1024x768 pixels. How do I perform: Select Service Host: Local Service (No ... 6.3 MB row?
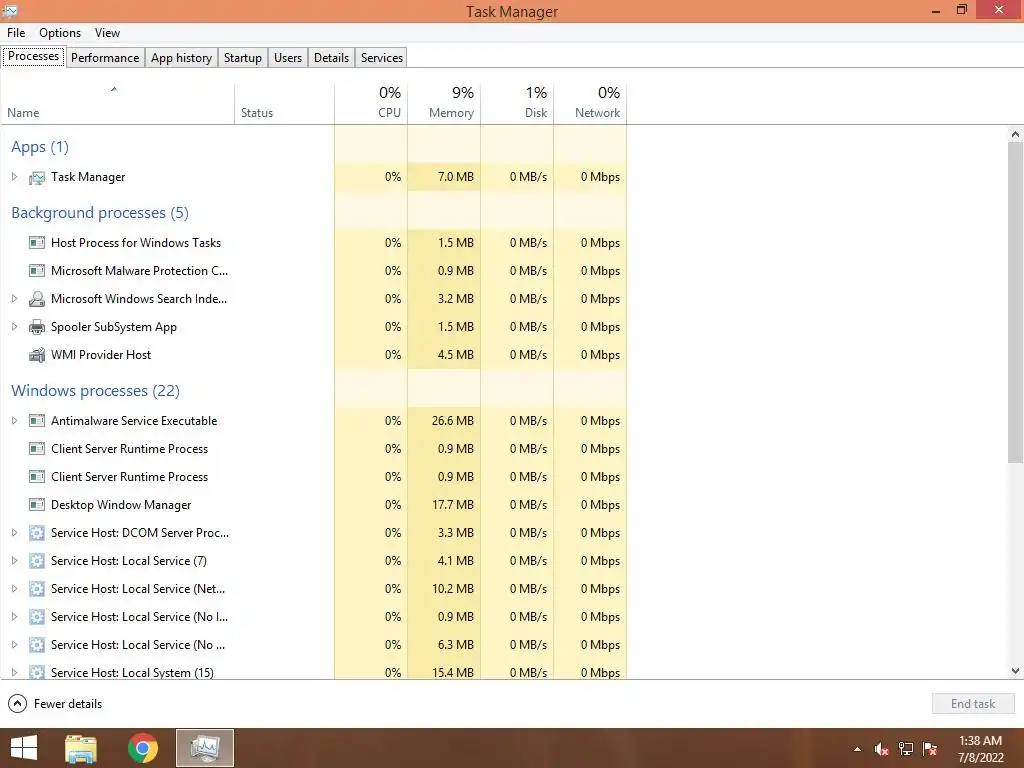(x=313, y=645)
